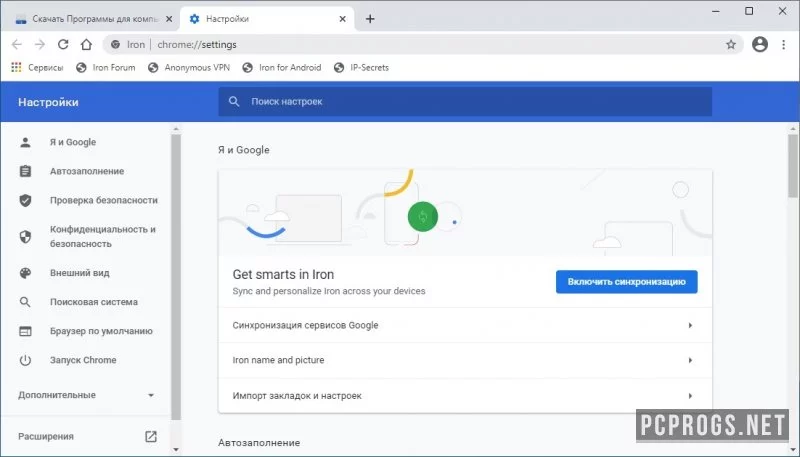Click the back navigation arrow

pos(17,45)
